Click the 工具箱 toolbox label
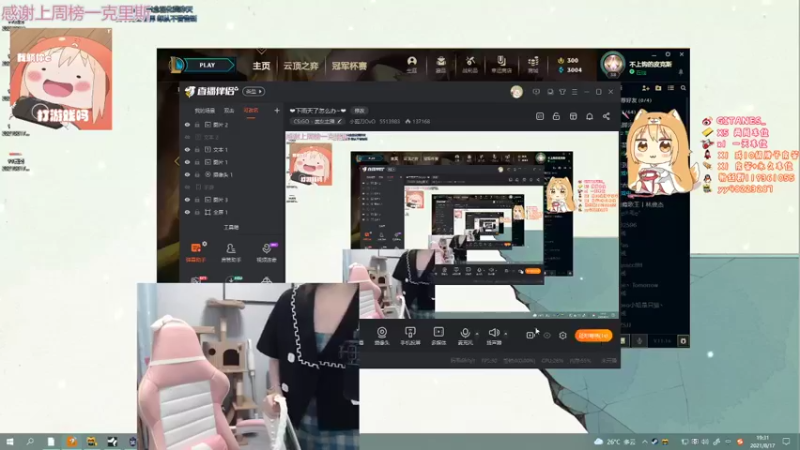 pyautogui.click(x=231, y=228)
